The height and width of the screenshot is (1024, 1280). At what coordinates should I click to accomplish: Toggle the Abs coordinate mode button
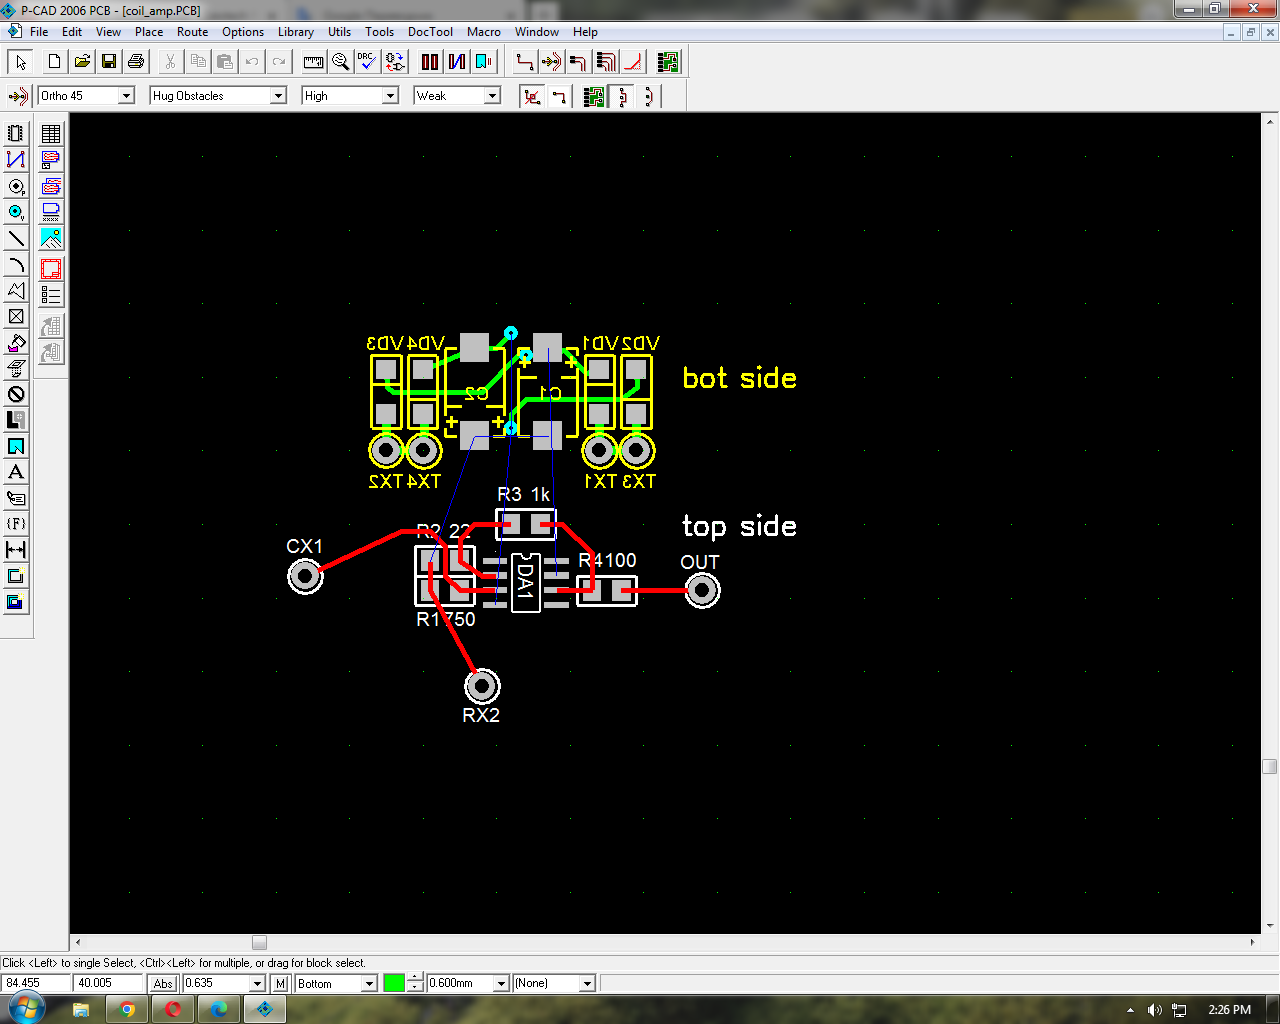coord(163,984)
